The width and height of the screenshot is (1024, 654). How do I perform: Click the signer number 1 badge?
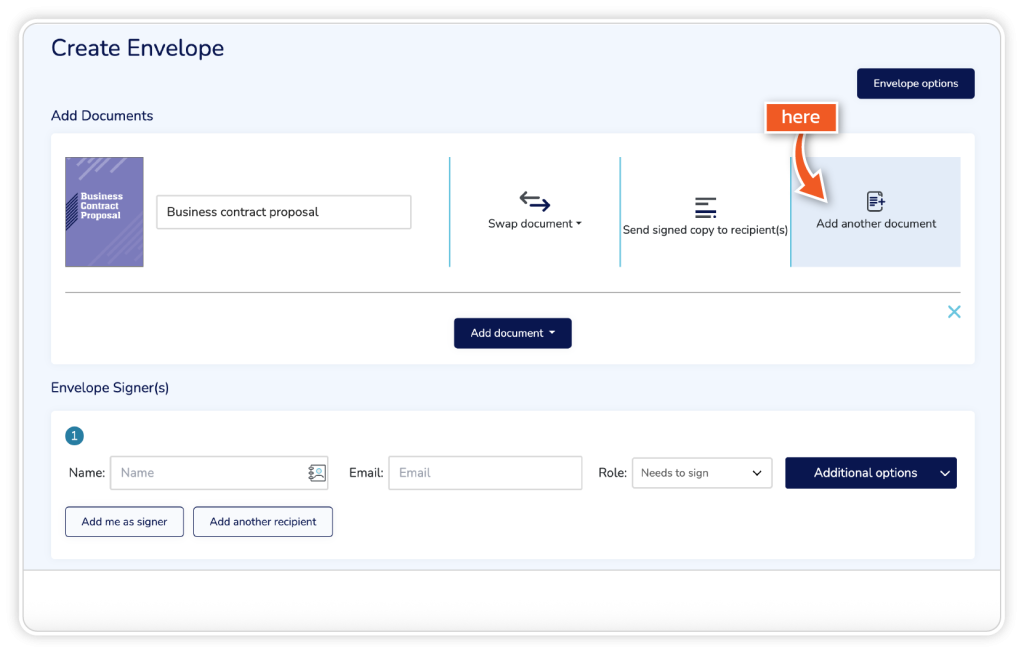[74, 436]
